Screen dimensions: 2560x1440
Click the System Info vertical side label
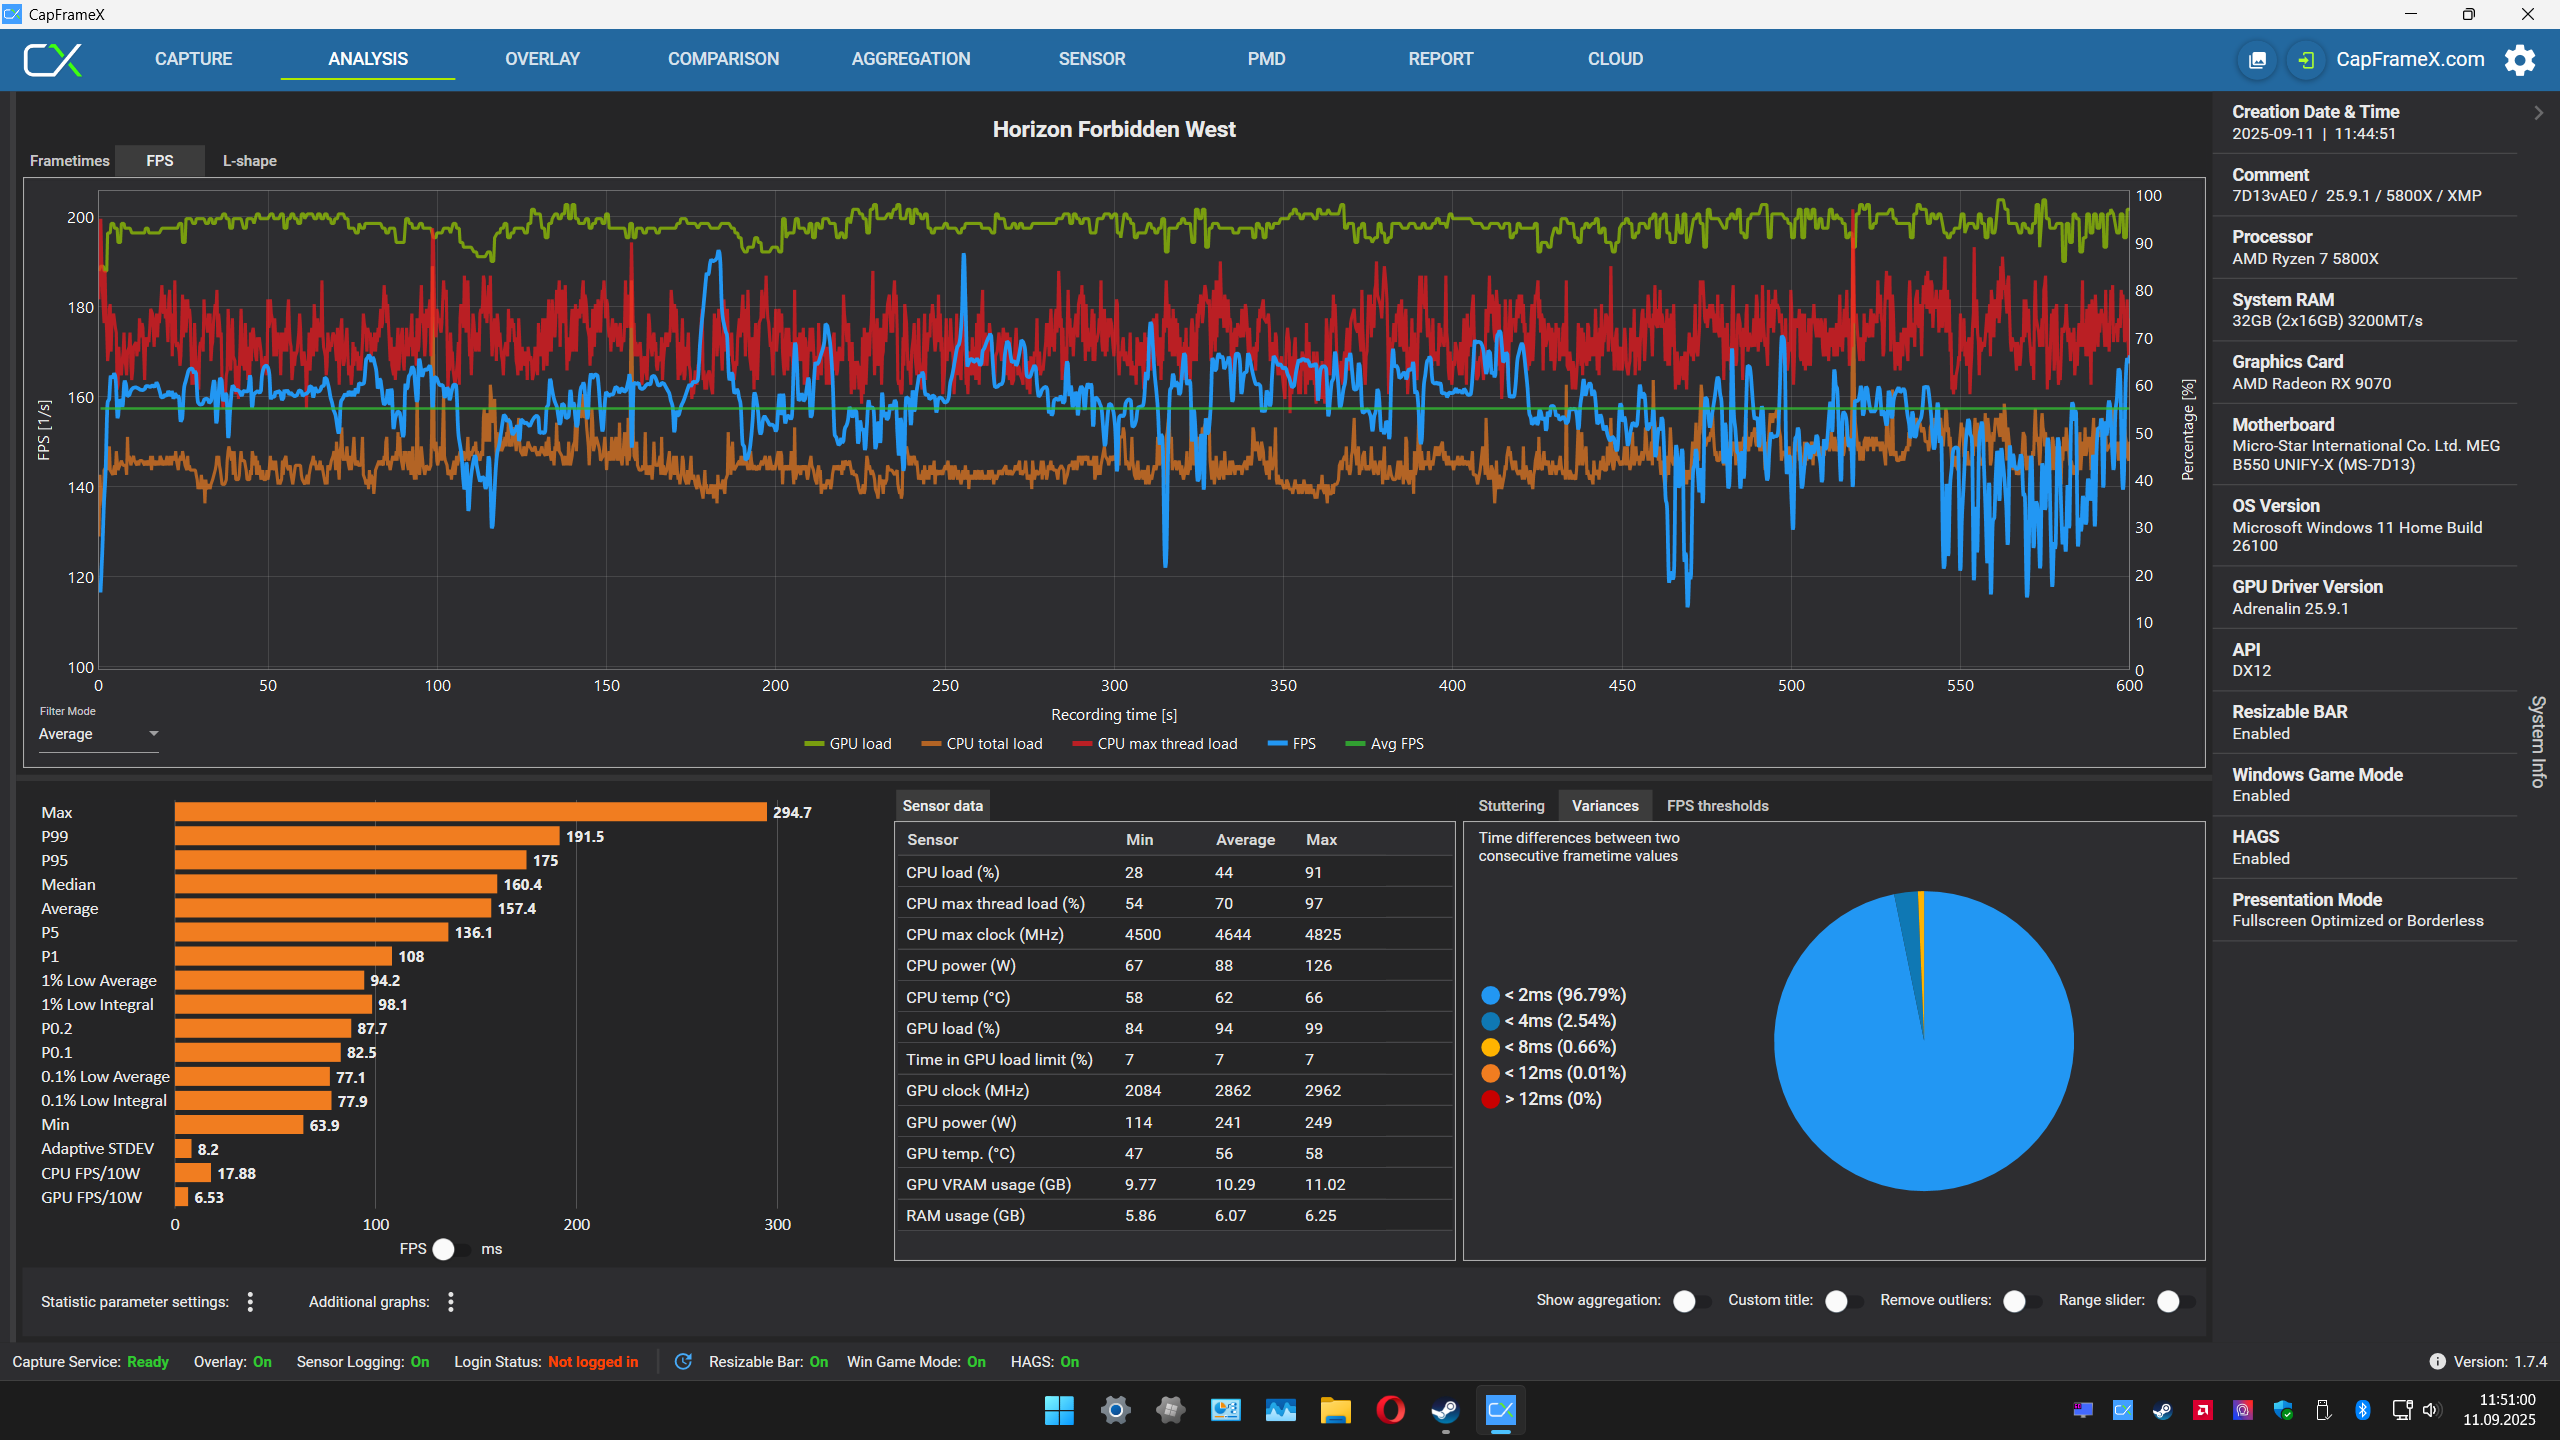tap(2538, 741)
